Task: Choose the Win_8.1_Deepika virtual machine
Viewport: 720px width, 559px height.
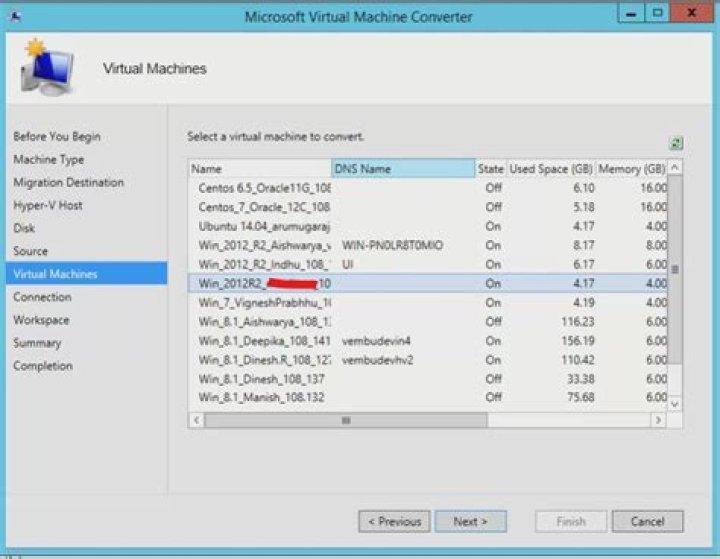Action: (x=265, y=341)
